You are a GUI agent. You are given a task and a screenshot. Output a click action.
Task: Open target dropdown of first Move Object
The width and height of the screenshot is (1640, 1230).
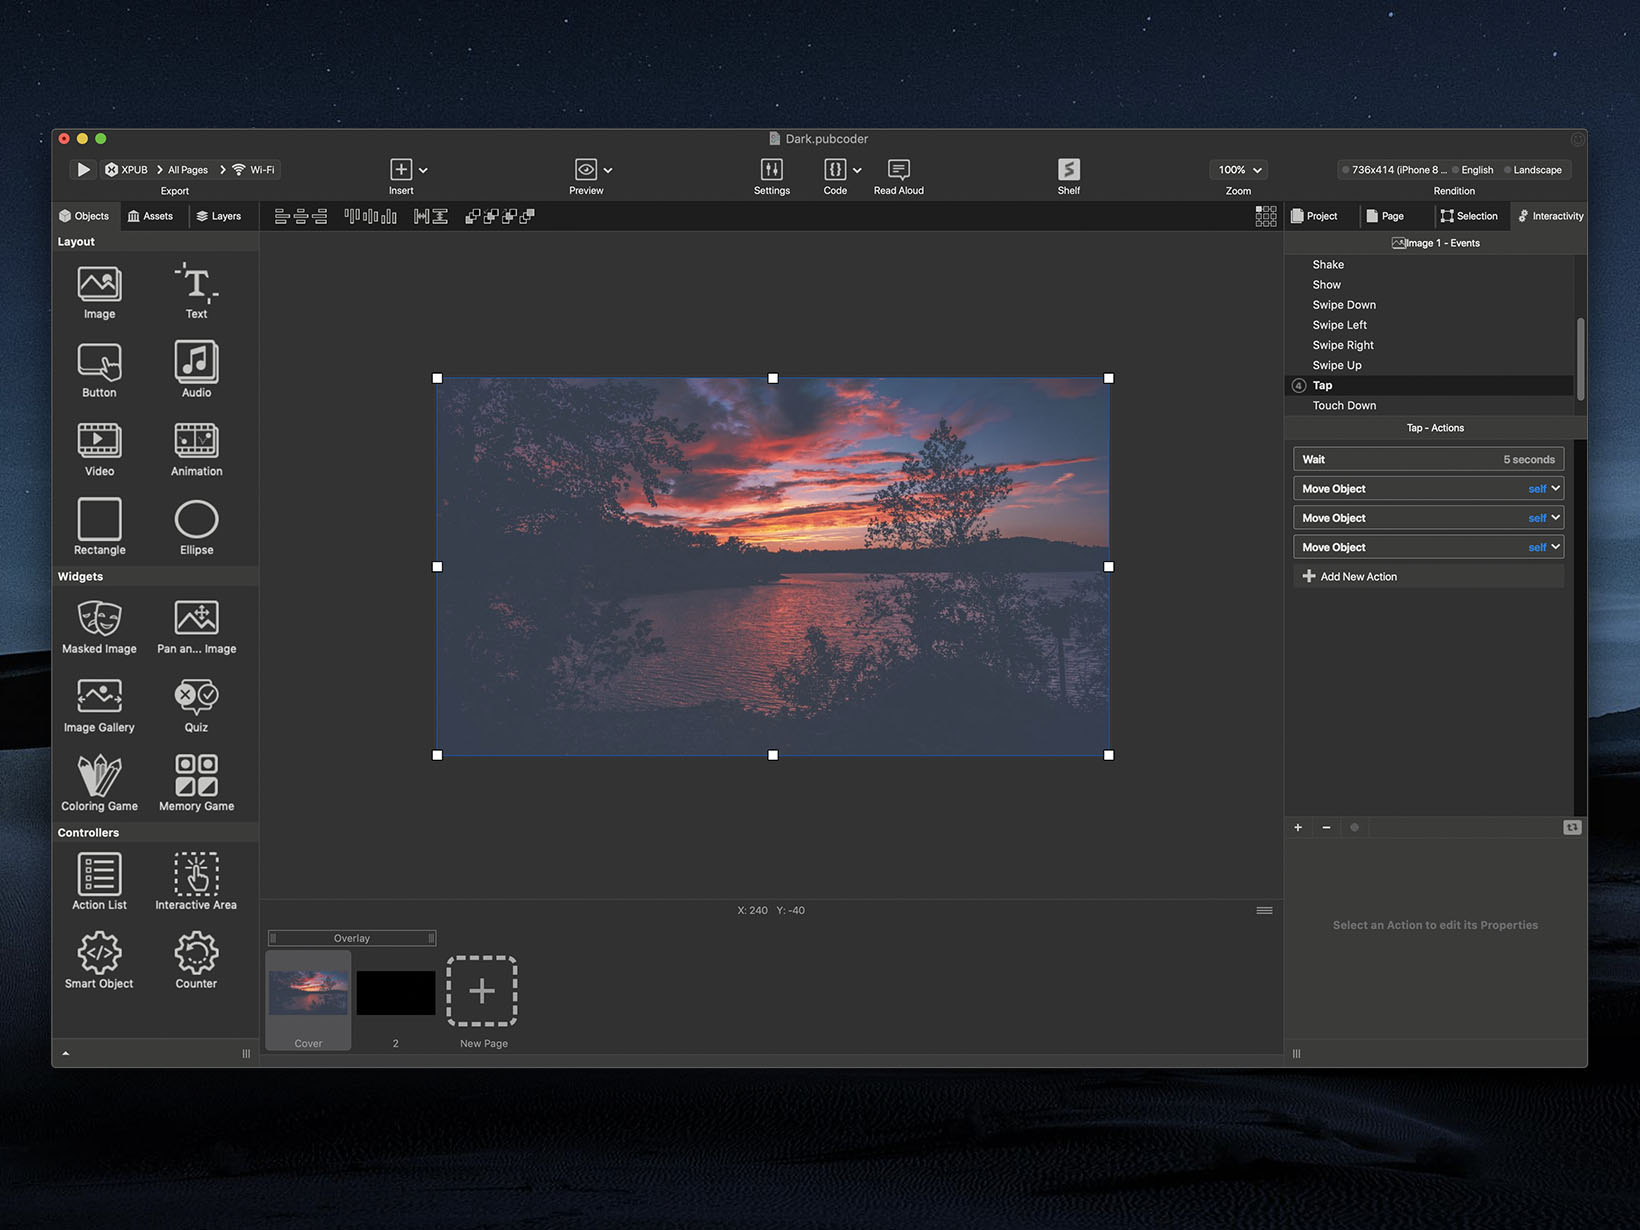(1555, 489)
